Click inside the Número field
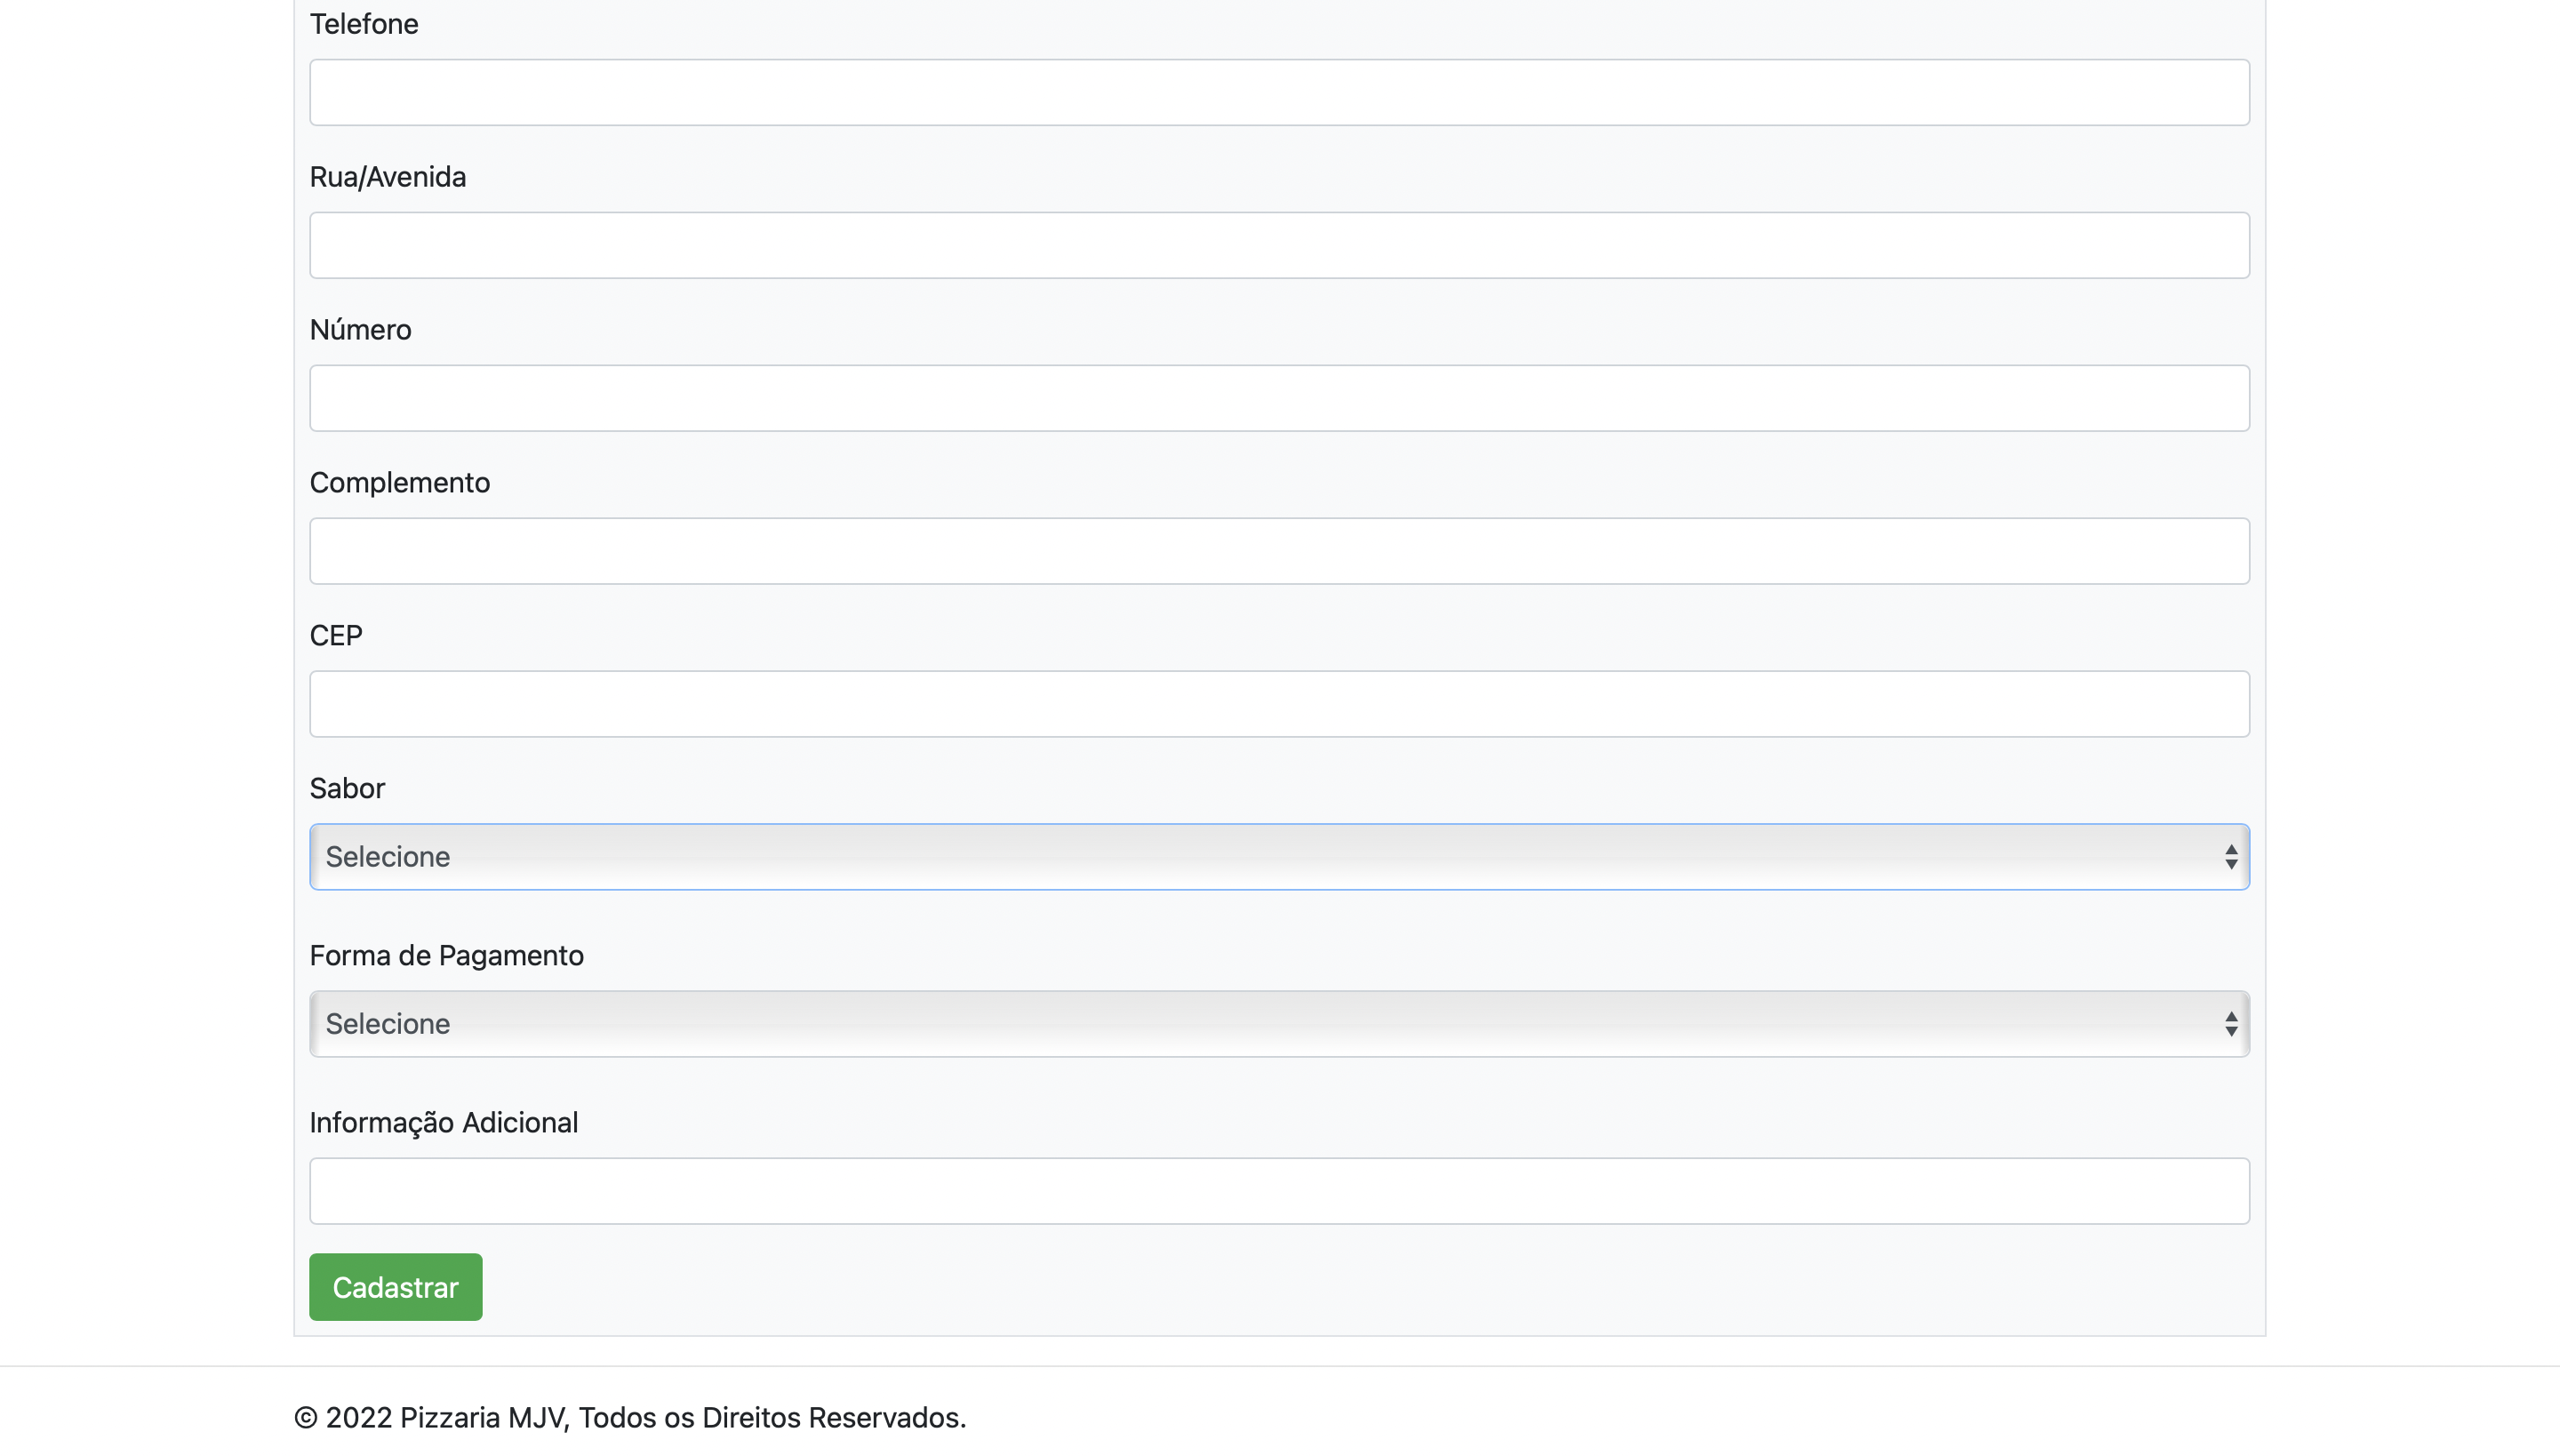This screenshot has width=2560, height=1456. tap(1280, 398)
